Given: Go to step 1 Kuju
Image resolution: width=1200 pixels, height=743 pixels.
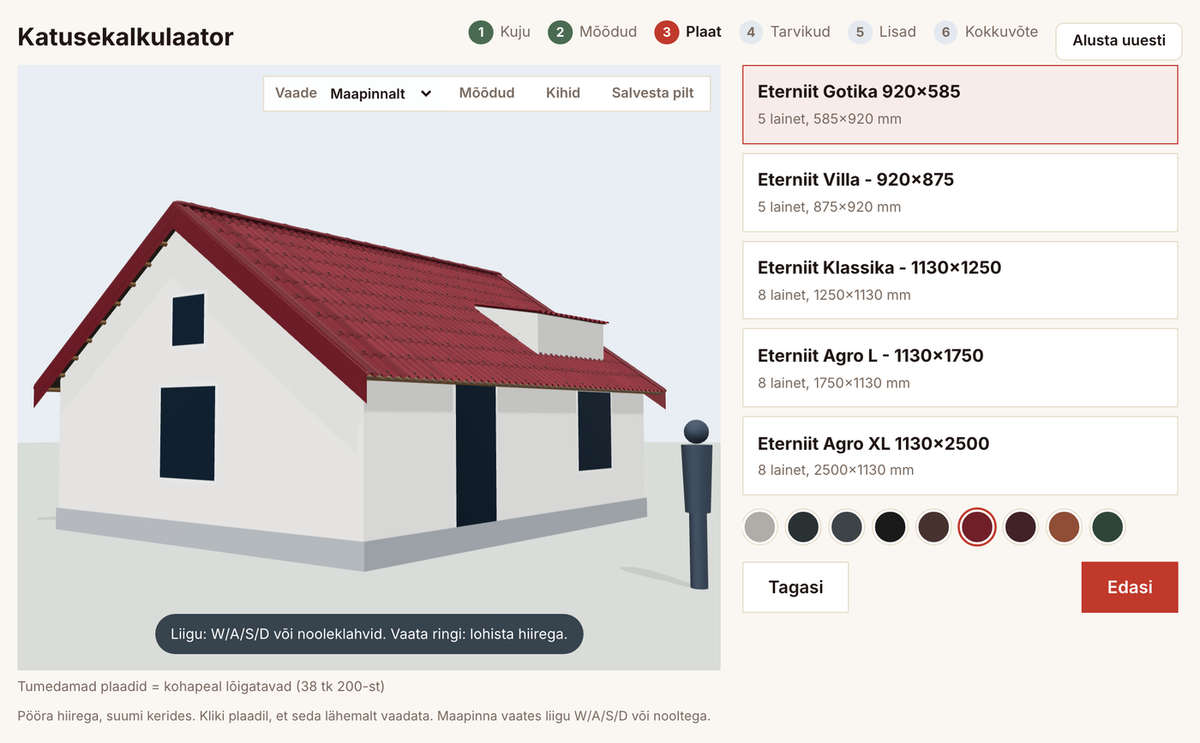Looking at the screenshot, I should 500,32.
